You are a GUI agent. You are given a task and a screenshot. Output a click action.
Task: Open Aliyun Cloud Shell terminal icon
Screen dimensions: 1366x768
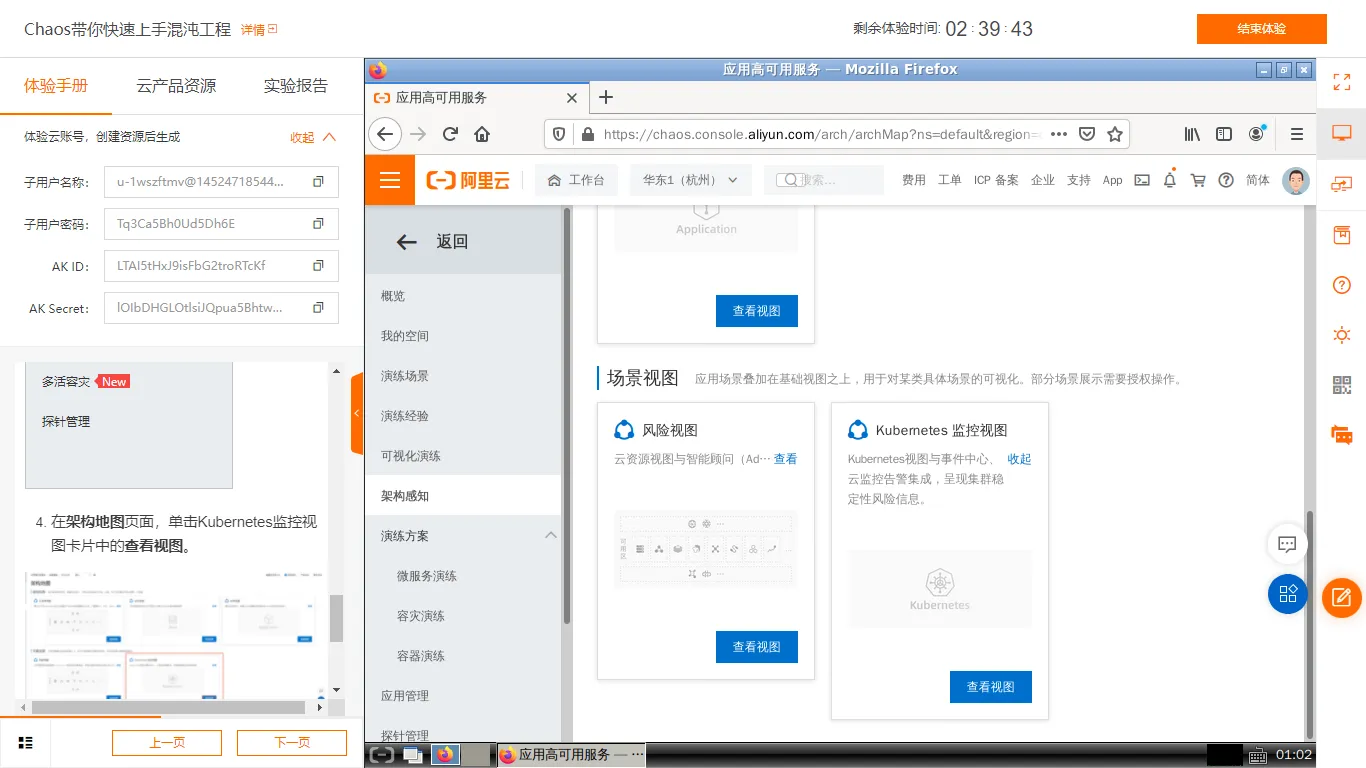[1141, 180]
